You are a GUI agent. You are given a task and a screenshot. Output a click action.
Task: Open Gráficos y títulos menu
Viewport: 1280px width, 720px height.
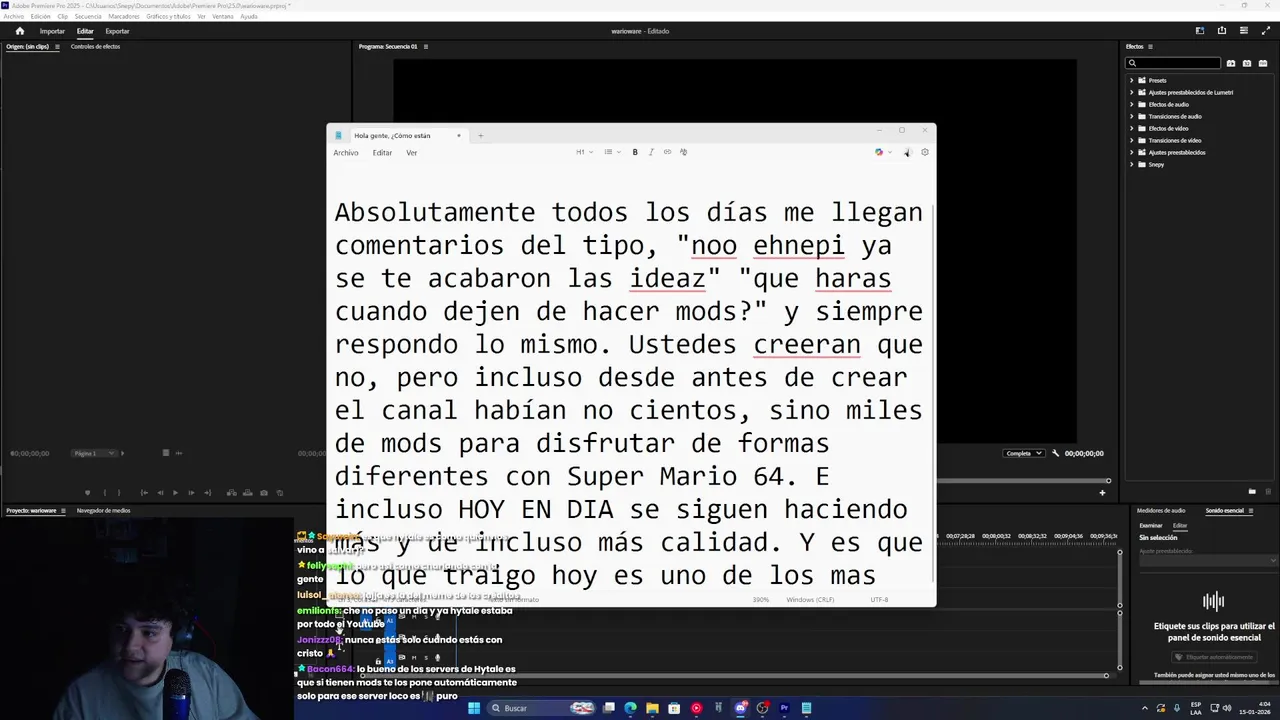click(169, 16)
